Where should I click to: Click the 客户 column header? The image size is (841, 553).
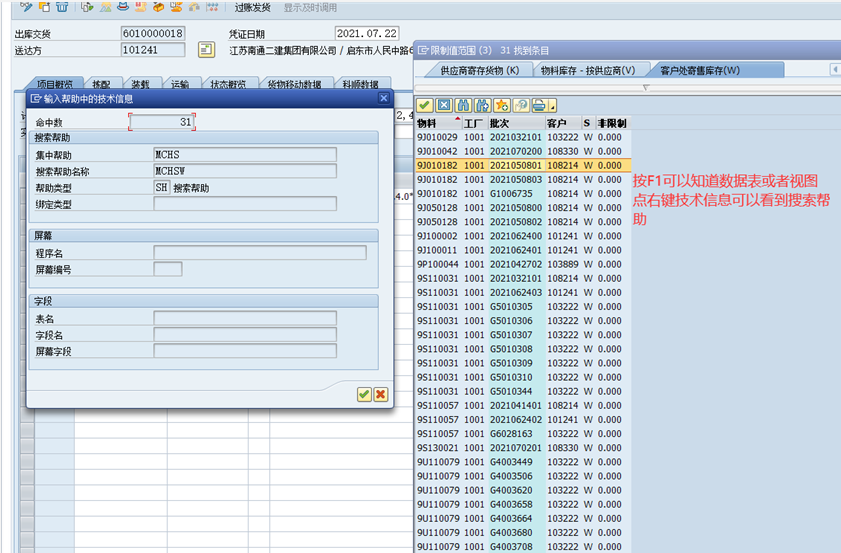[x=563, y=123]
